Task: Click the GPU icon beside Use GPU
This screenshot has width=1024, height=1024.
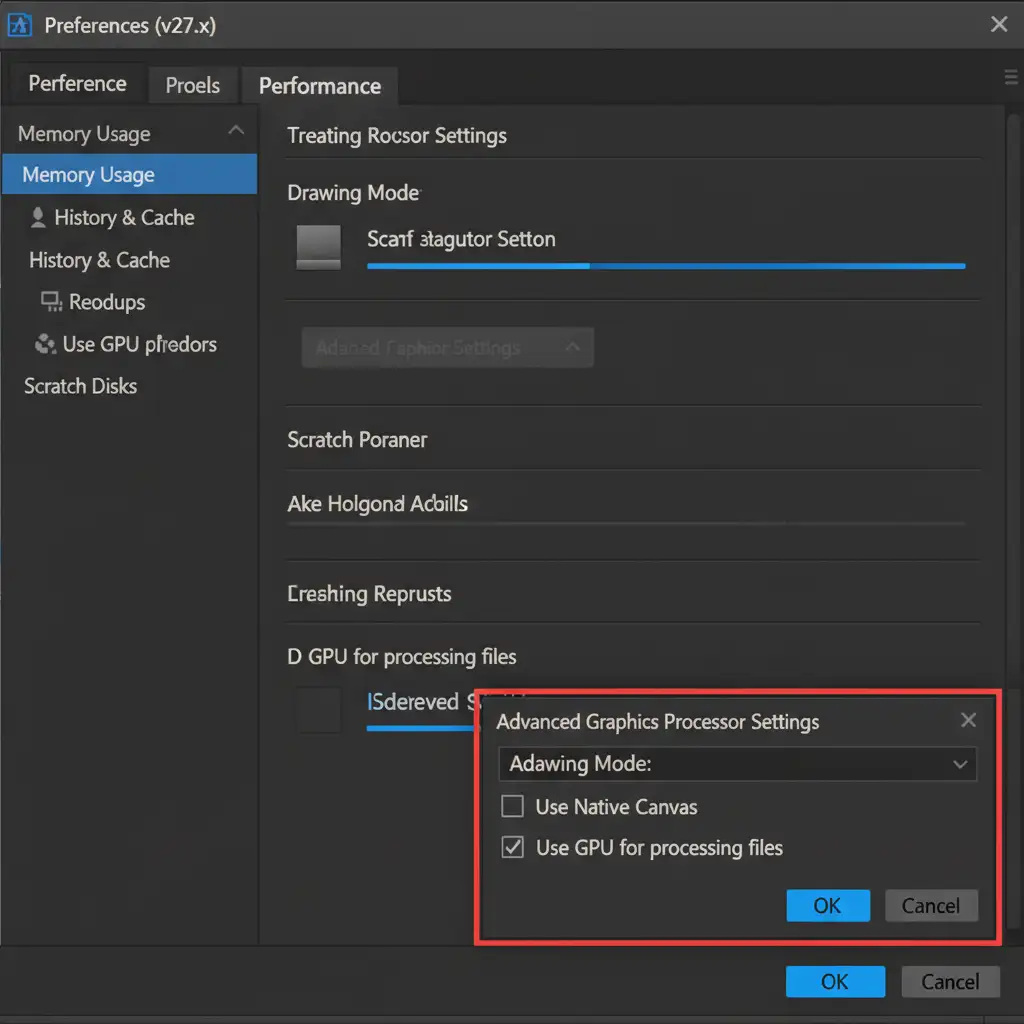Action: pos(45,344)
